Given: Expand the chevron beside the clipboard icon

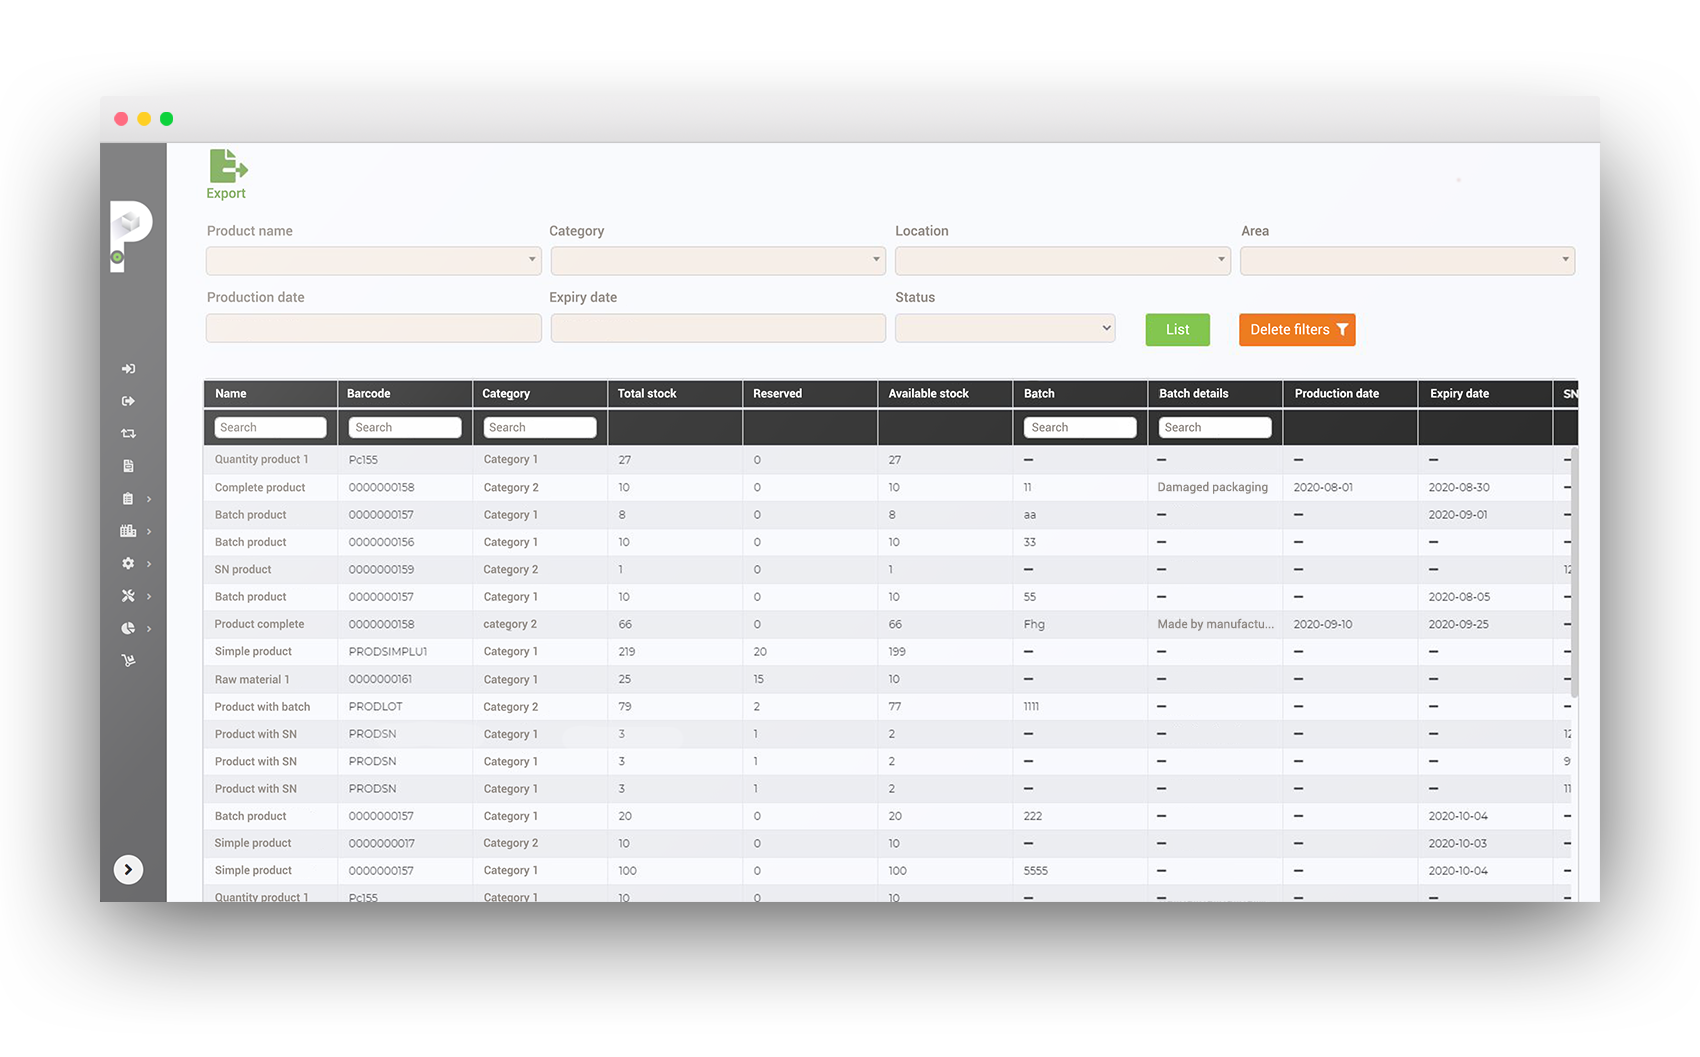Looking at the screenshot, I should (149, 499).
